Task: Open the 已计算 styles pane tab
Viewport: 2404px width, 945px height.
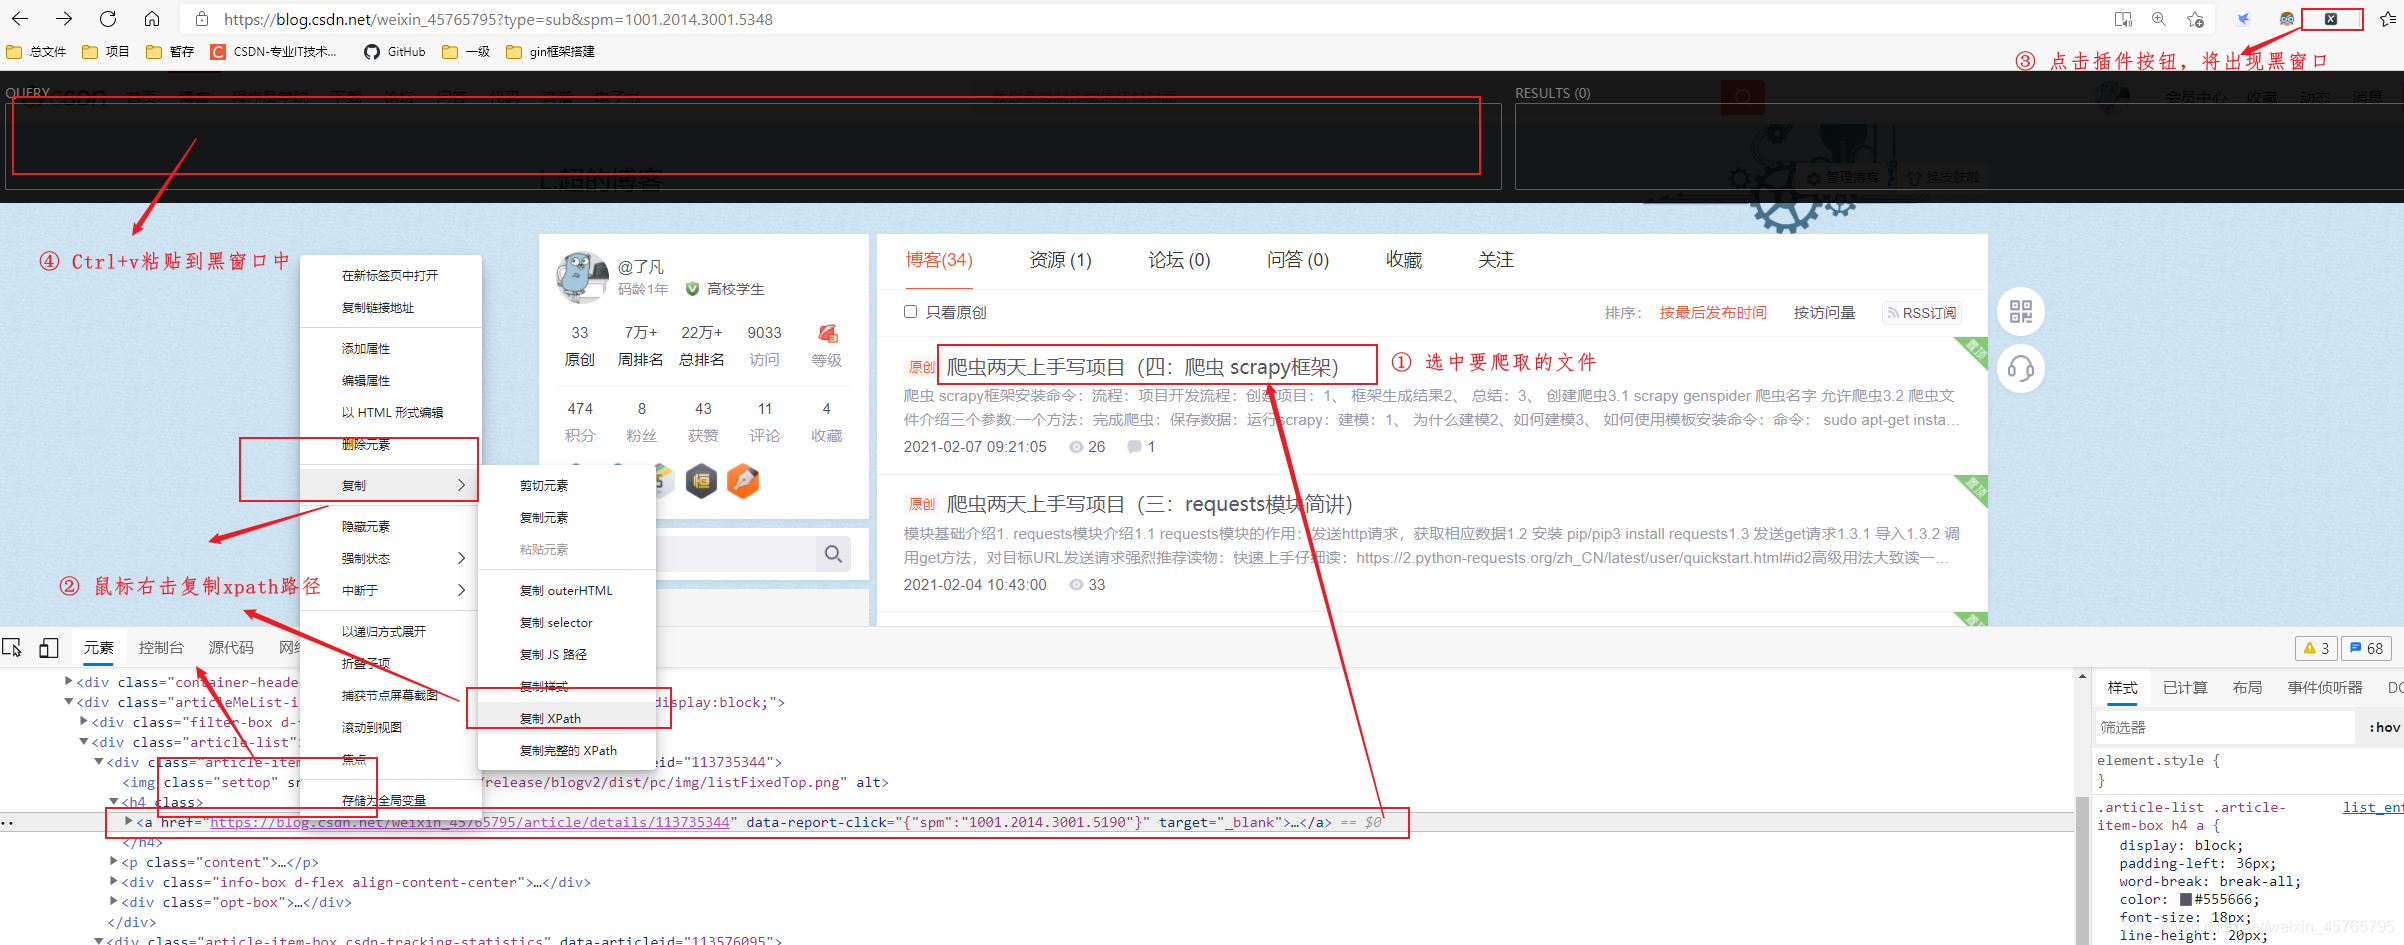Action: click(2185, 688)
